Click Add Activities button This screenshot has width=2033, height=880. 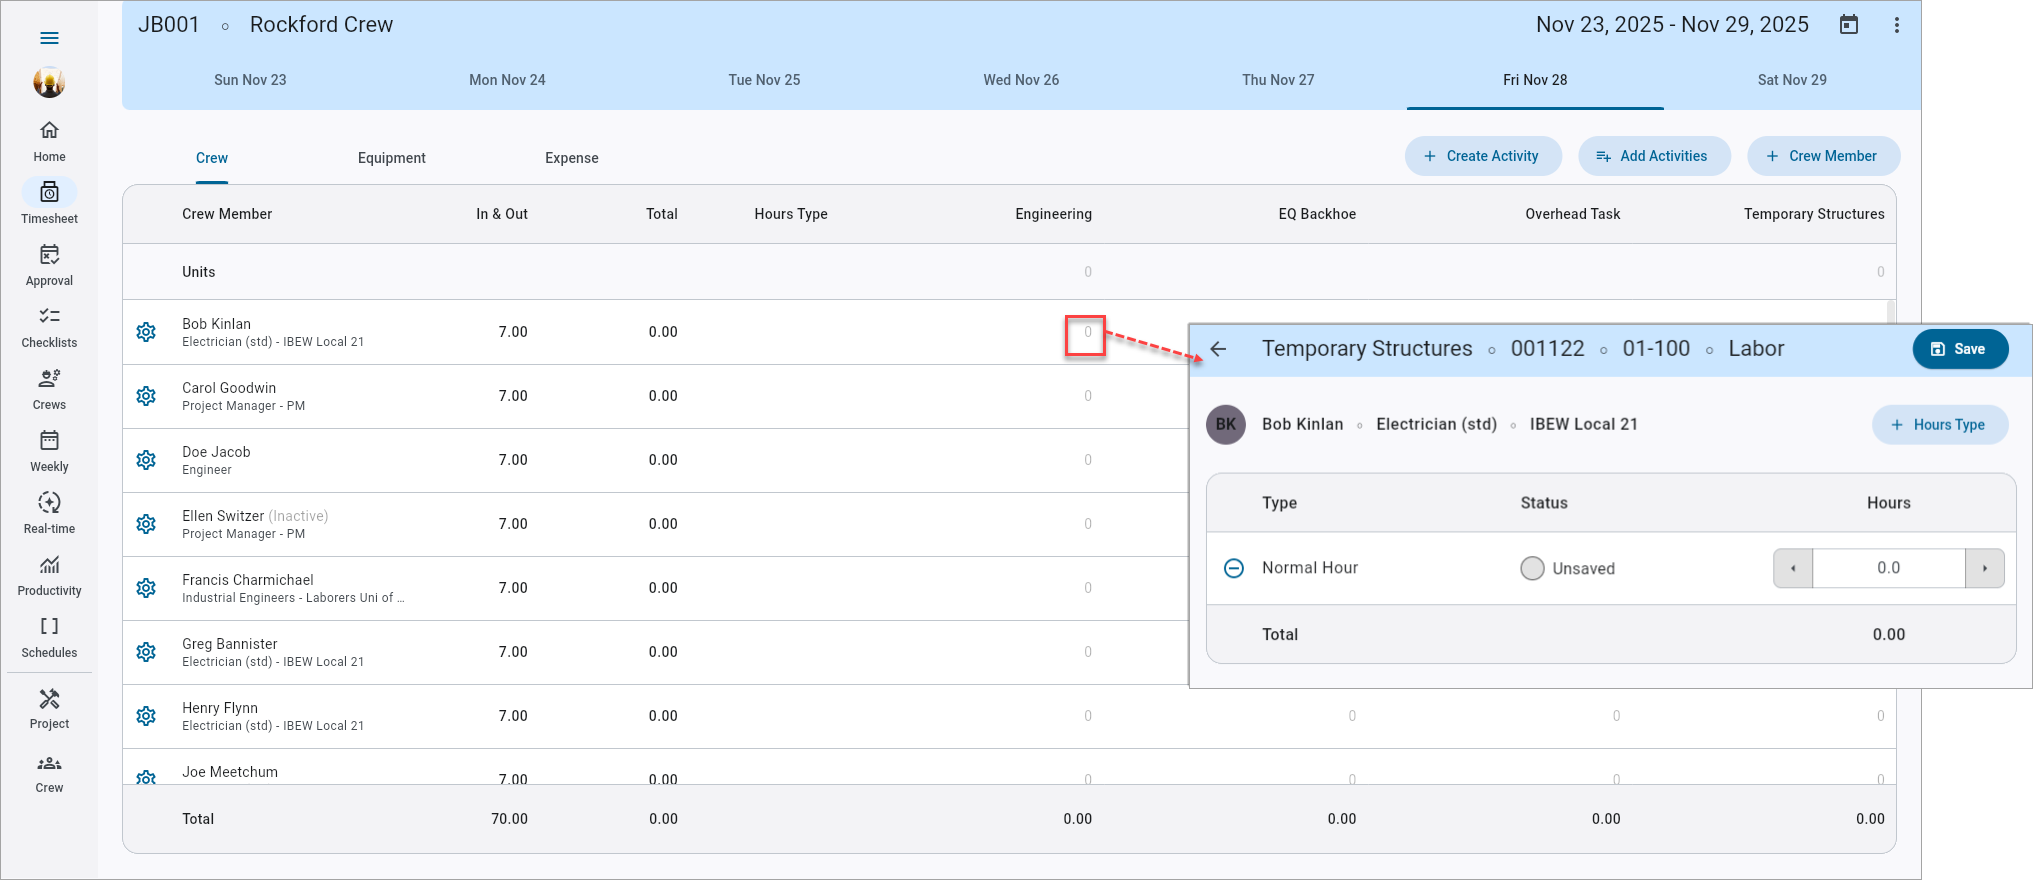pos(1654,156)
